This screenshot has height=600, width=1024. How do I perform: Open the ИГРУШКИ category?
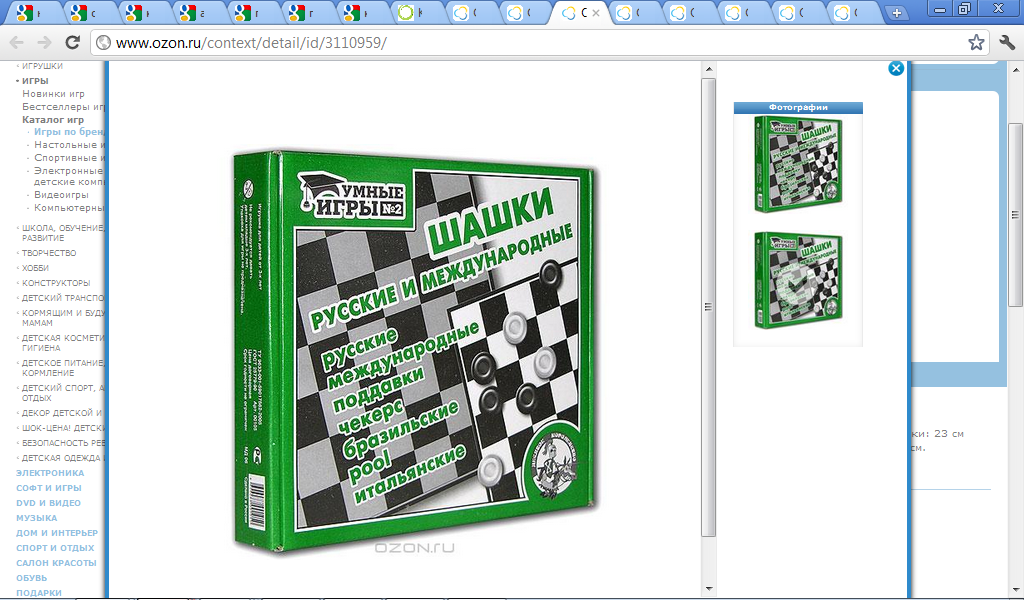[42, 66]
